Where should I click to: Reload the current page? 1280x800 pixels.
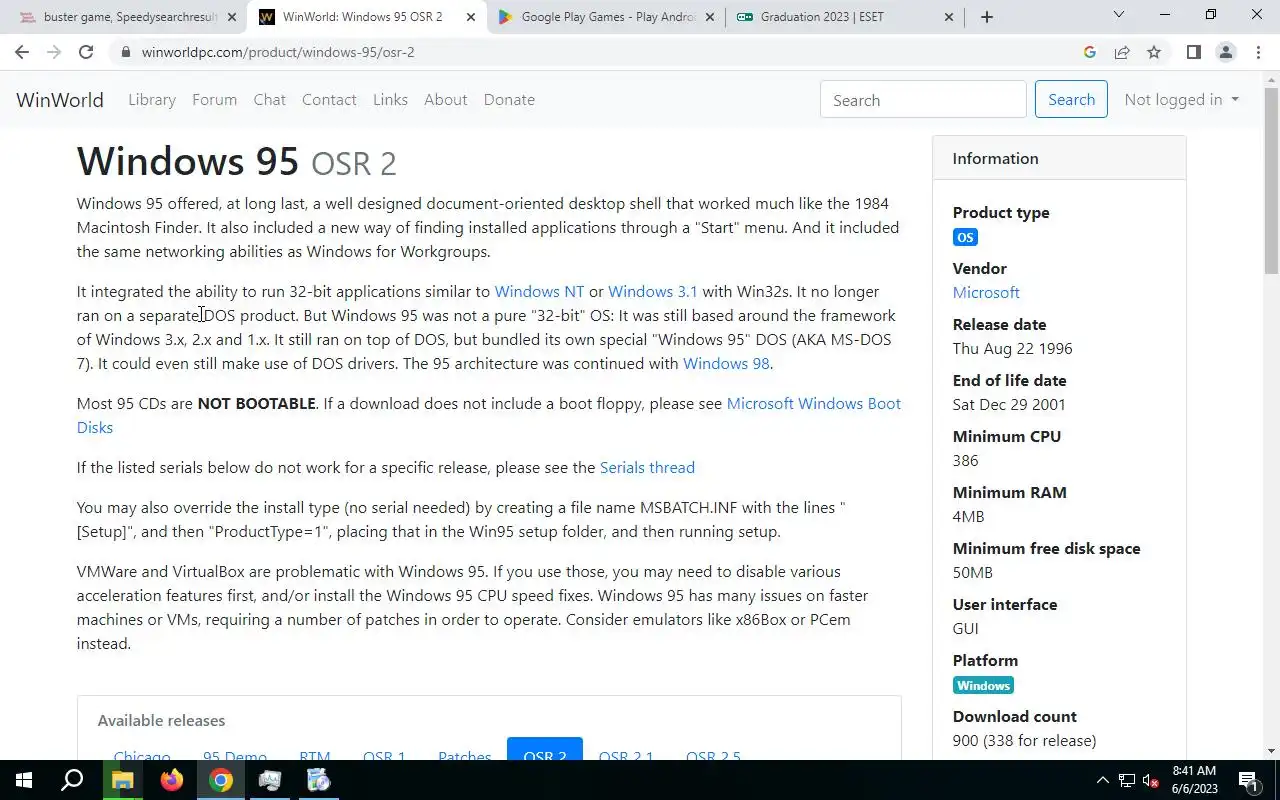(86, 52)
